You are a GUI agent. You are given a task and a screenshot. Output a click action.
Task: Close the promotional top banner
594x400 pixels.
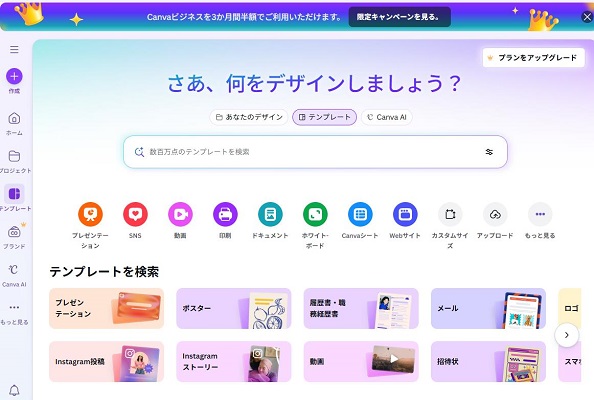click(x=587, y=17)
